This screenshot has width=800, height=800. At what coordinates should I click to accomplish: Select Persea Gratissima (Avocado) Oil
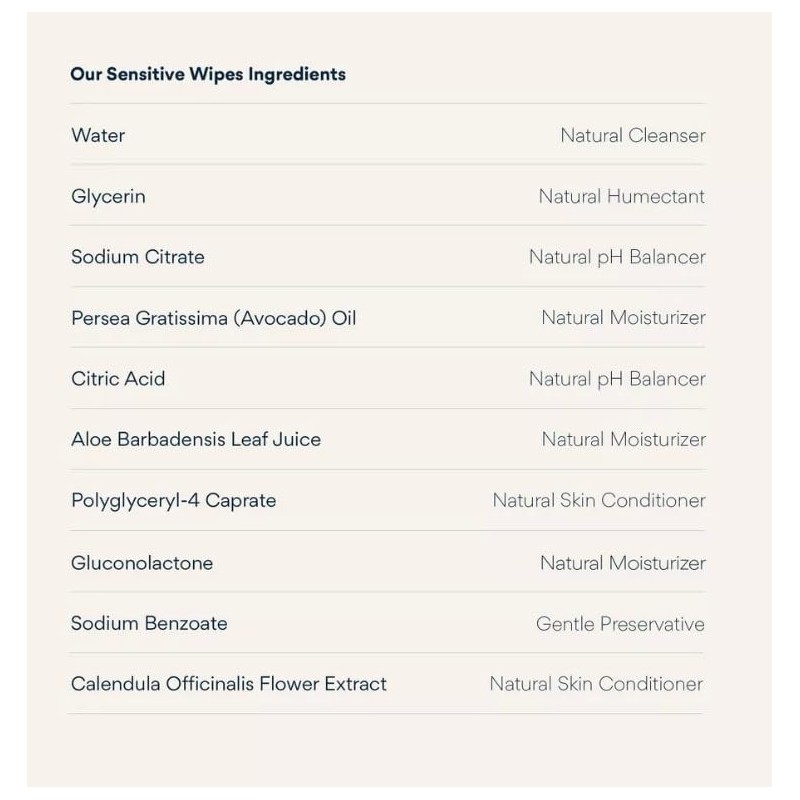214,318
